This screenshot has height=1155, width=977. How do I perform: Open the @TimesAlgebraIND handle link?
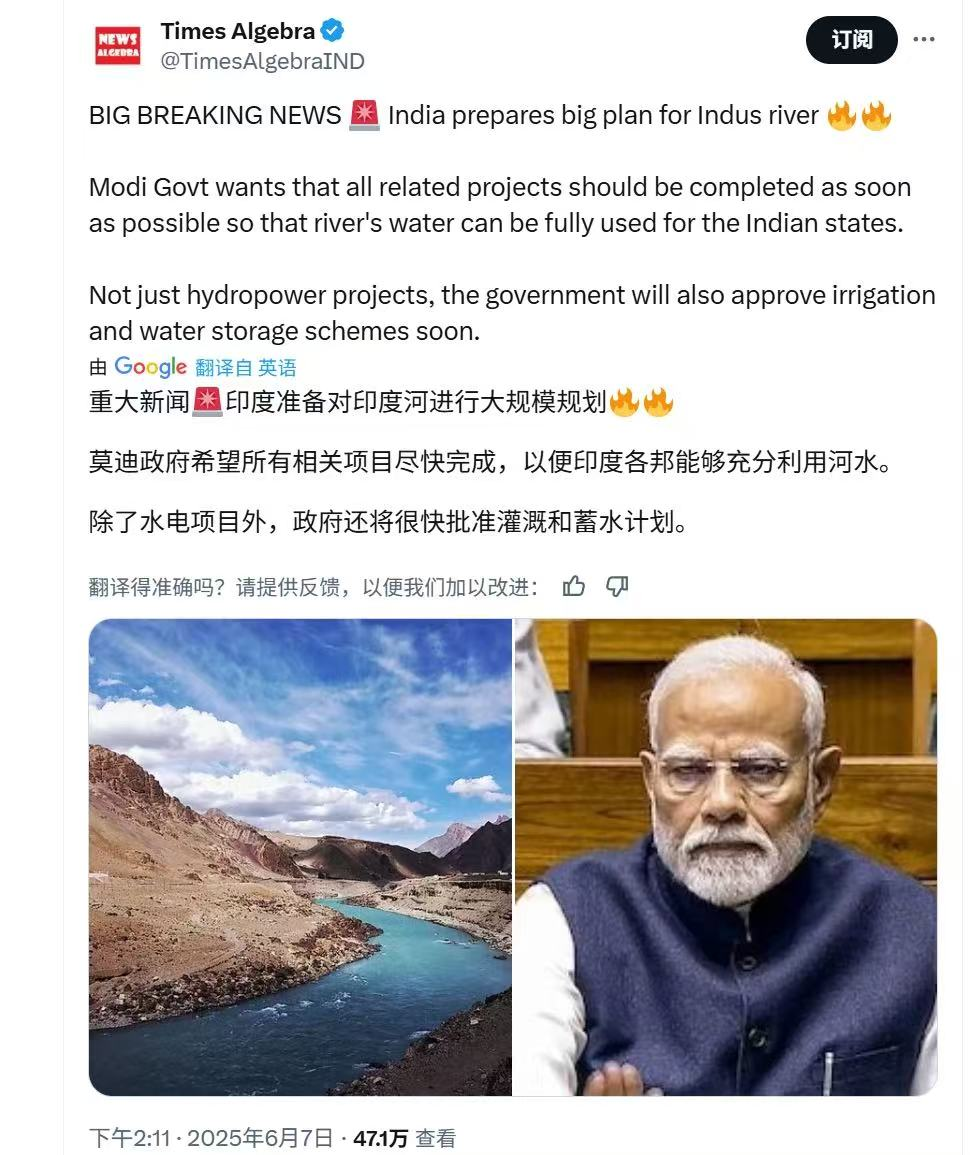click(262, 61)
